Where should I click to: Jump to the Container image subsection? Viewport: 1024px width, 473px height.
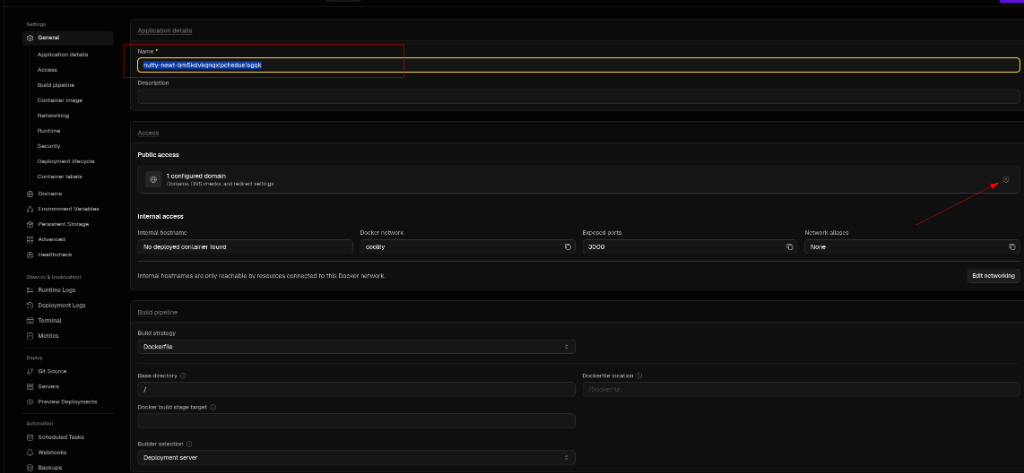pyautogui.click(x=60, y=101)
